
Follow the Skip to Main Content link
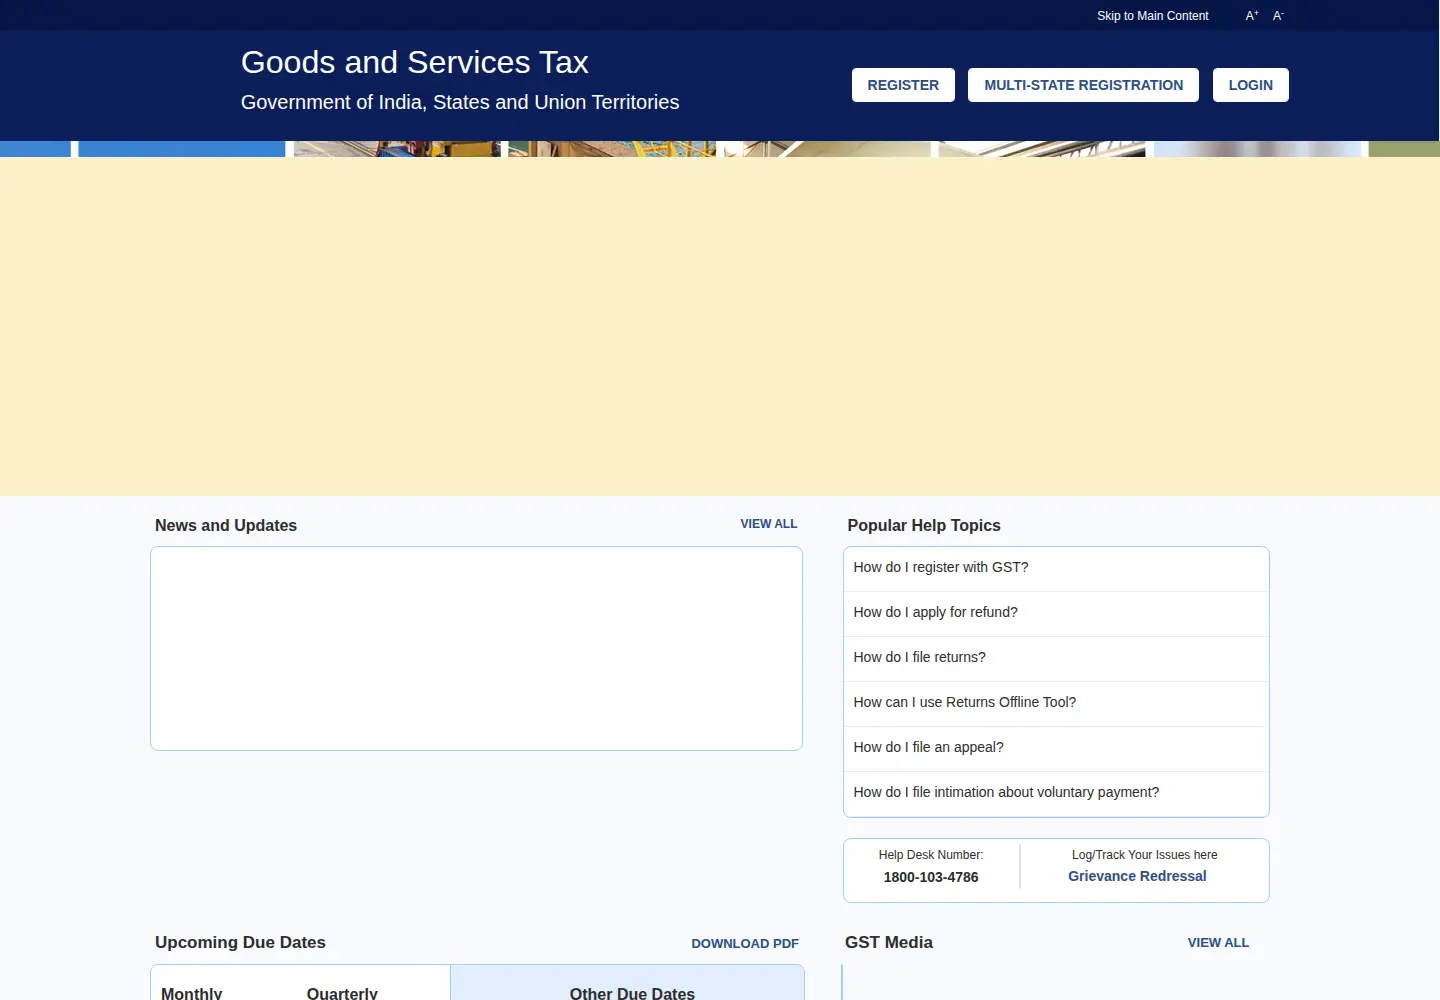[x=1152, y=16]
